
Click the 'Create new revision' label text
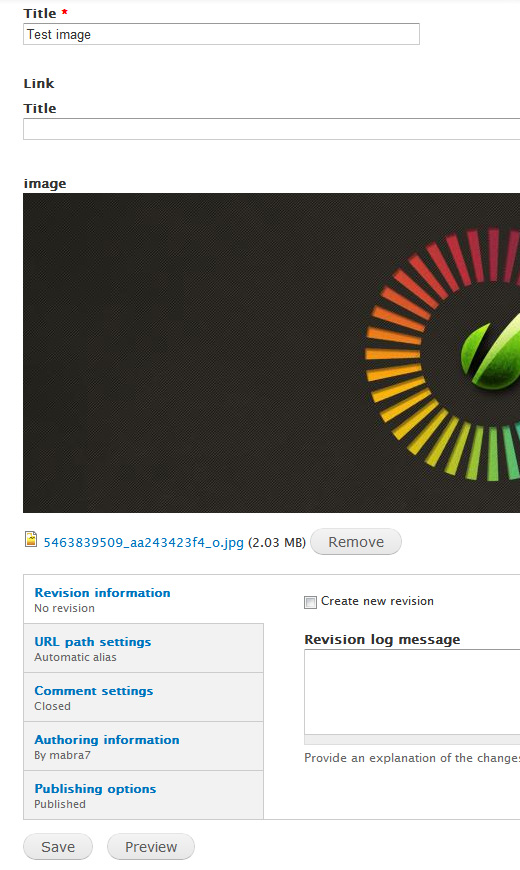(377, 601)
